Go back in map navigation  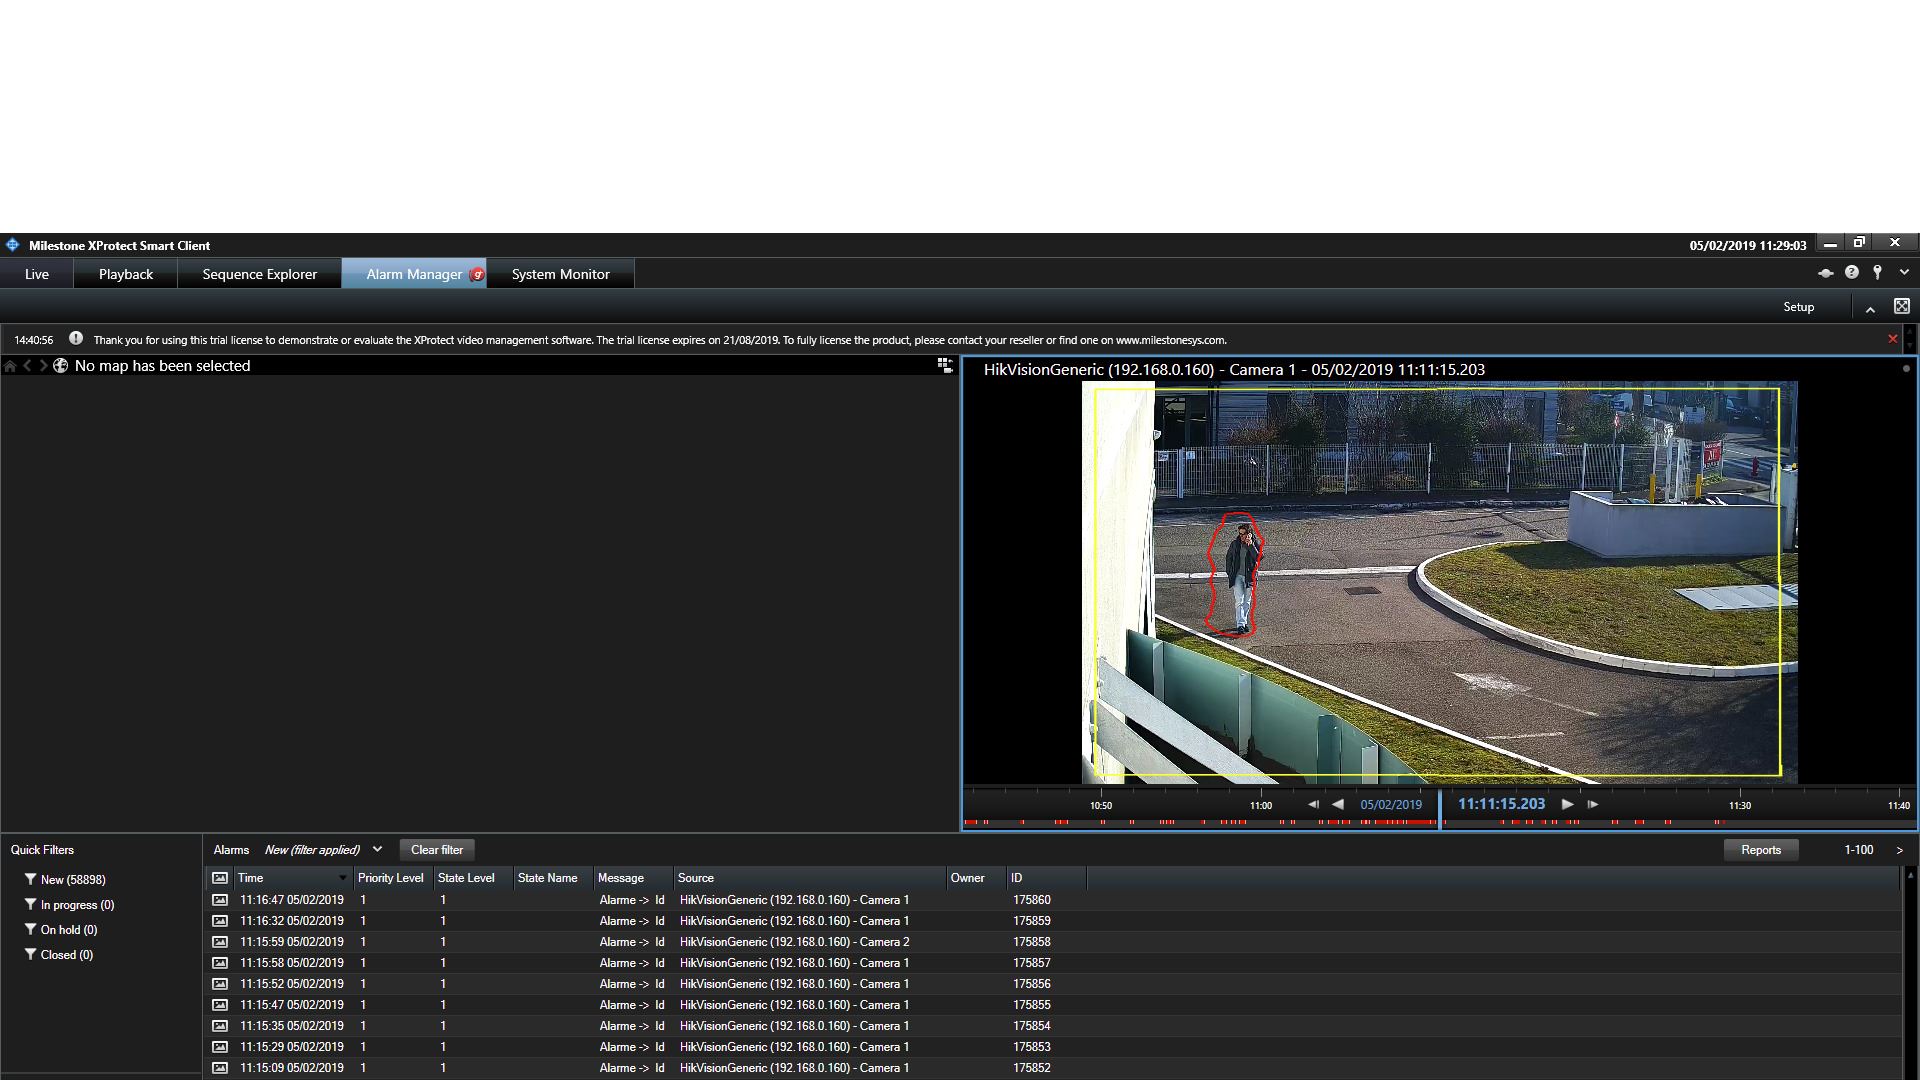(27, 366)
